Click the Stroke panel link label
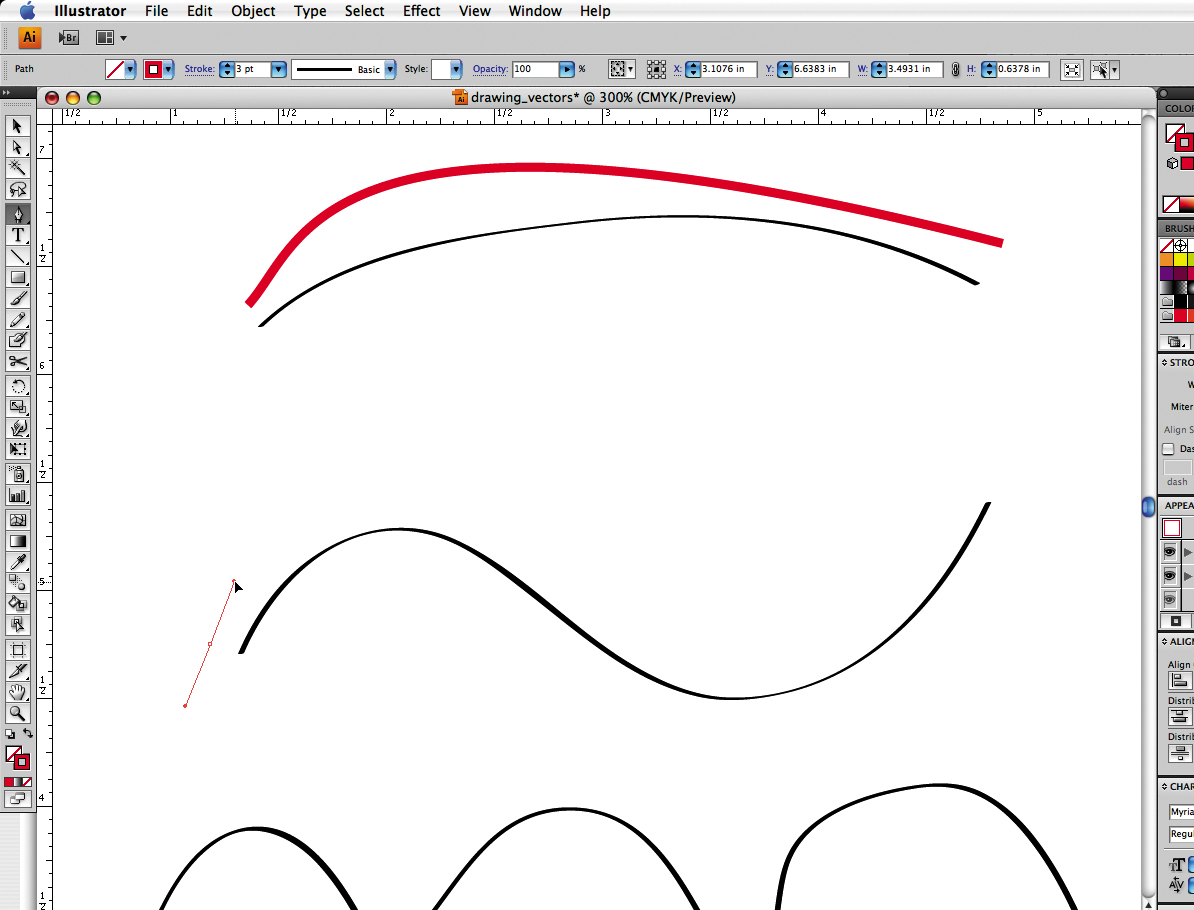Image resolution: width=1194 pixels, height=910 pixels. [x=199, y=70]
